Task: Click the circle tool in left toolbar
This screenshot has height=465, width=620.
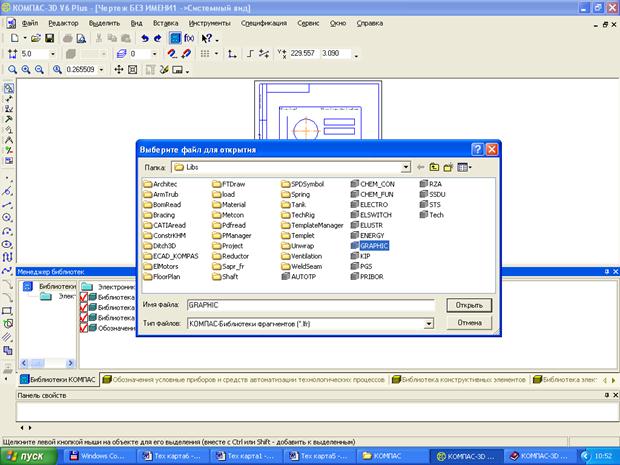Action: (x=7, y=218)
